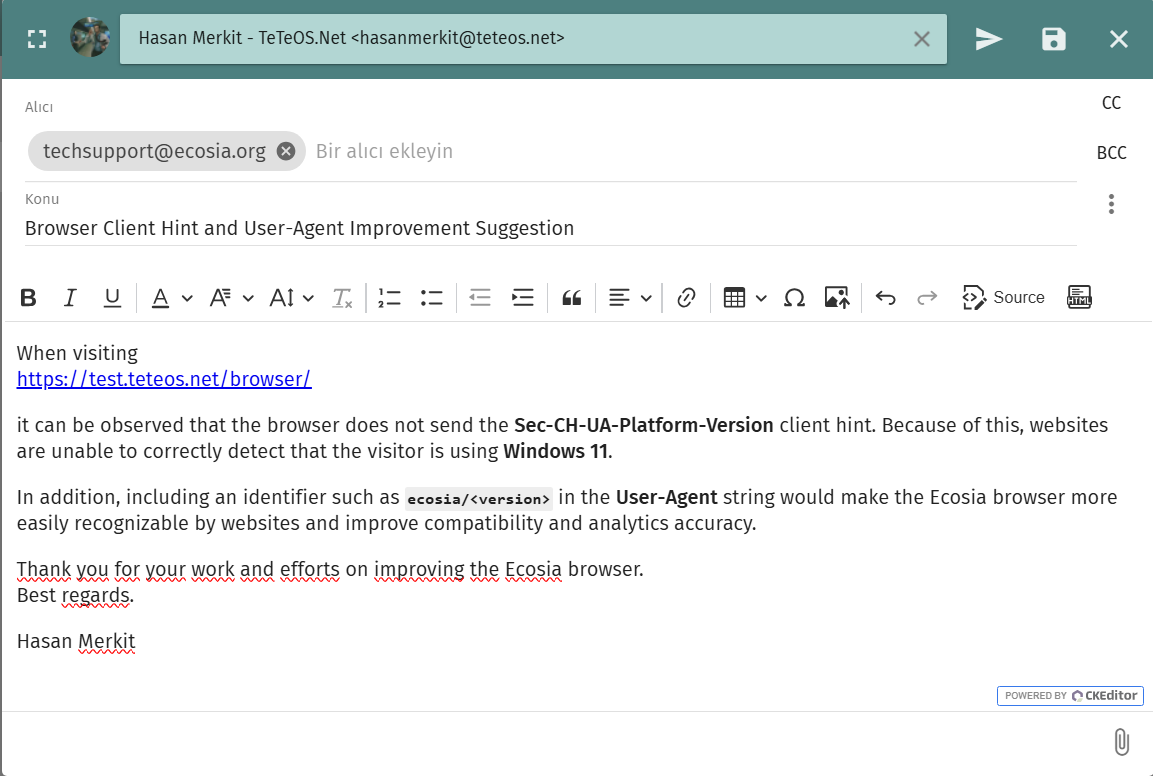The height and width of the screenshot is (776, 1153).
Task: Click the Best regards line
Action: [75, 595]
